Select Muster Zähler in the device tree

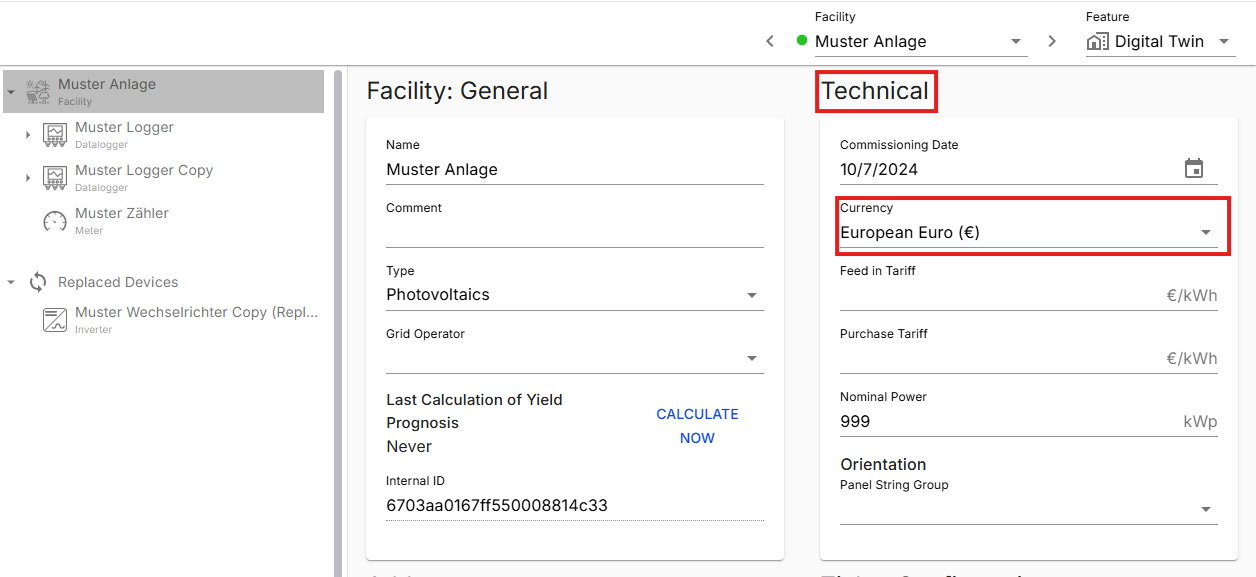coord(122,213)
